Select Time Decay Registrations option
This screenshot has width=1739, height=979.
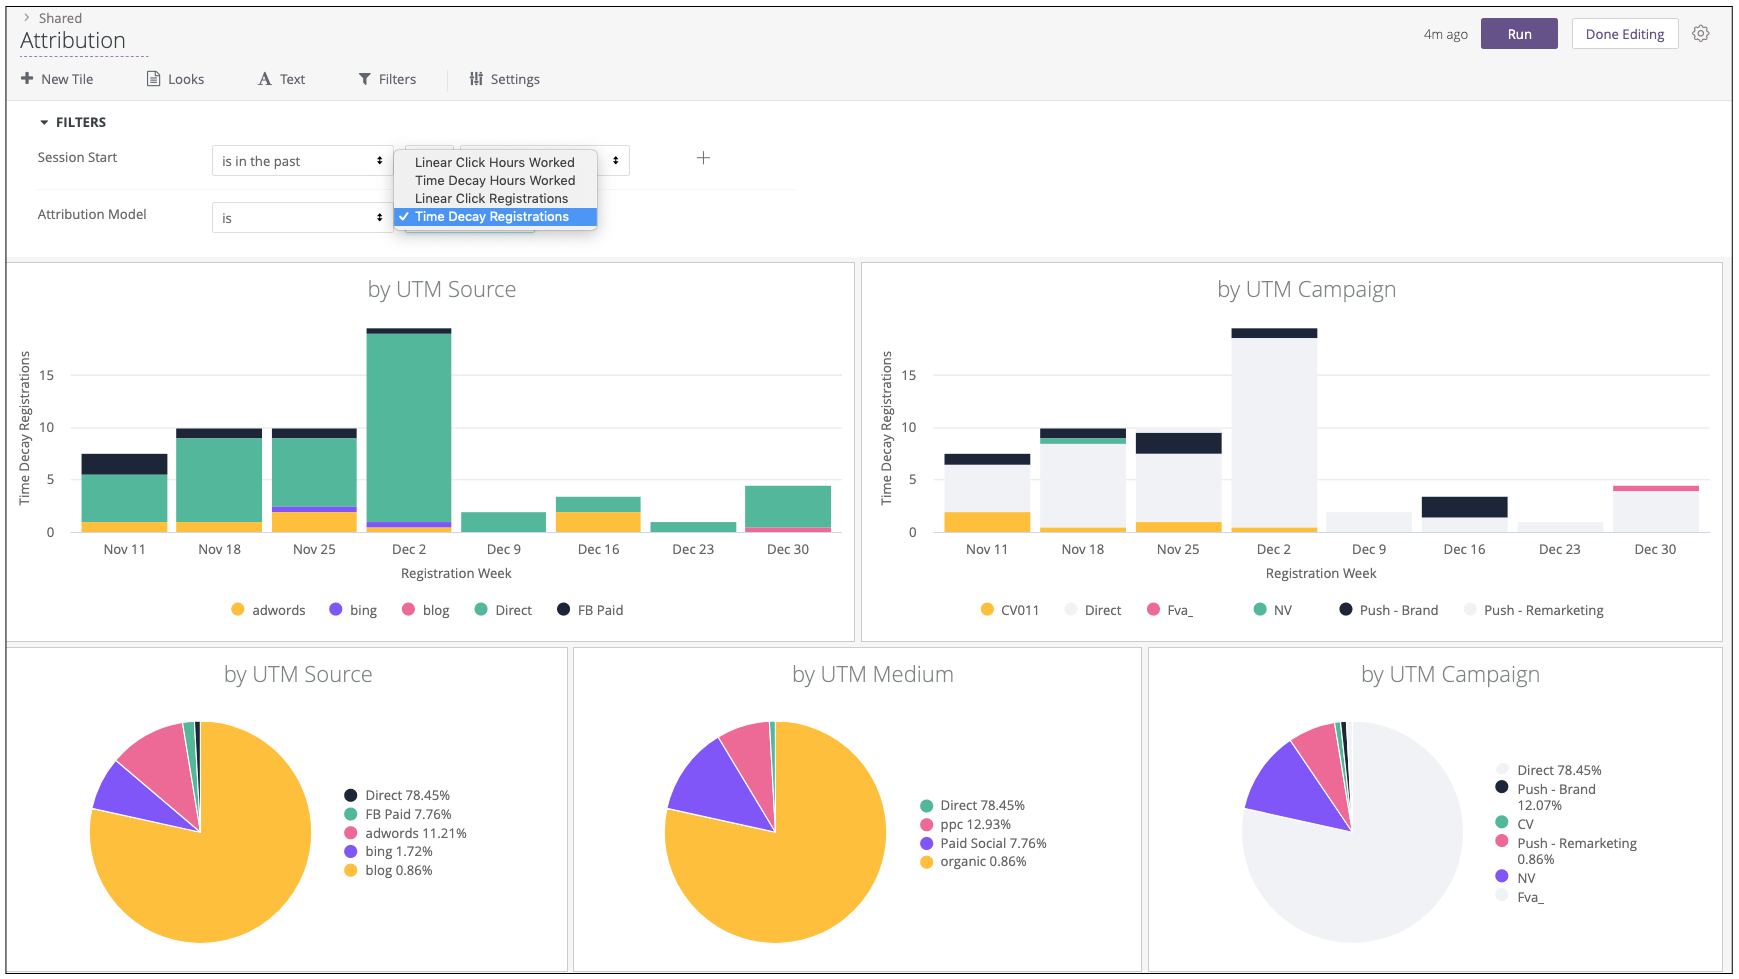(495, 216)
